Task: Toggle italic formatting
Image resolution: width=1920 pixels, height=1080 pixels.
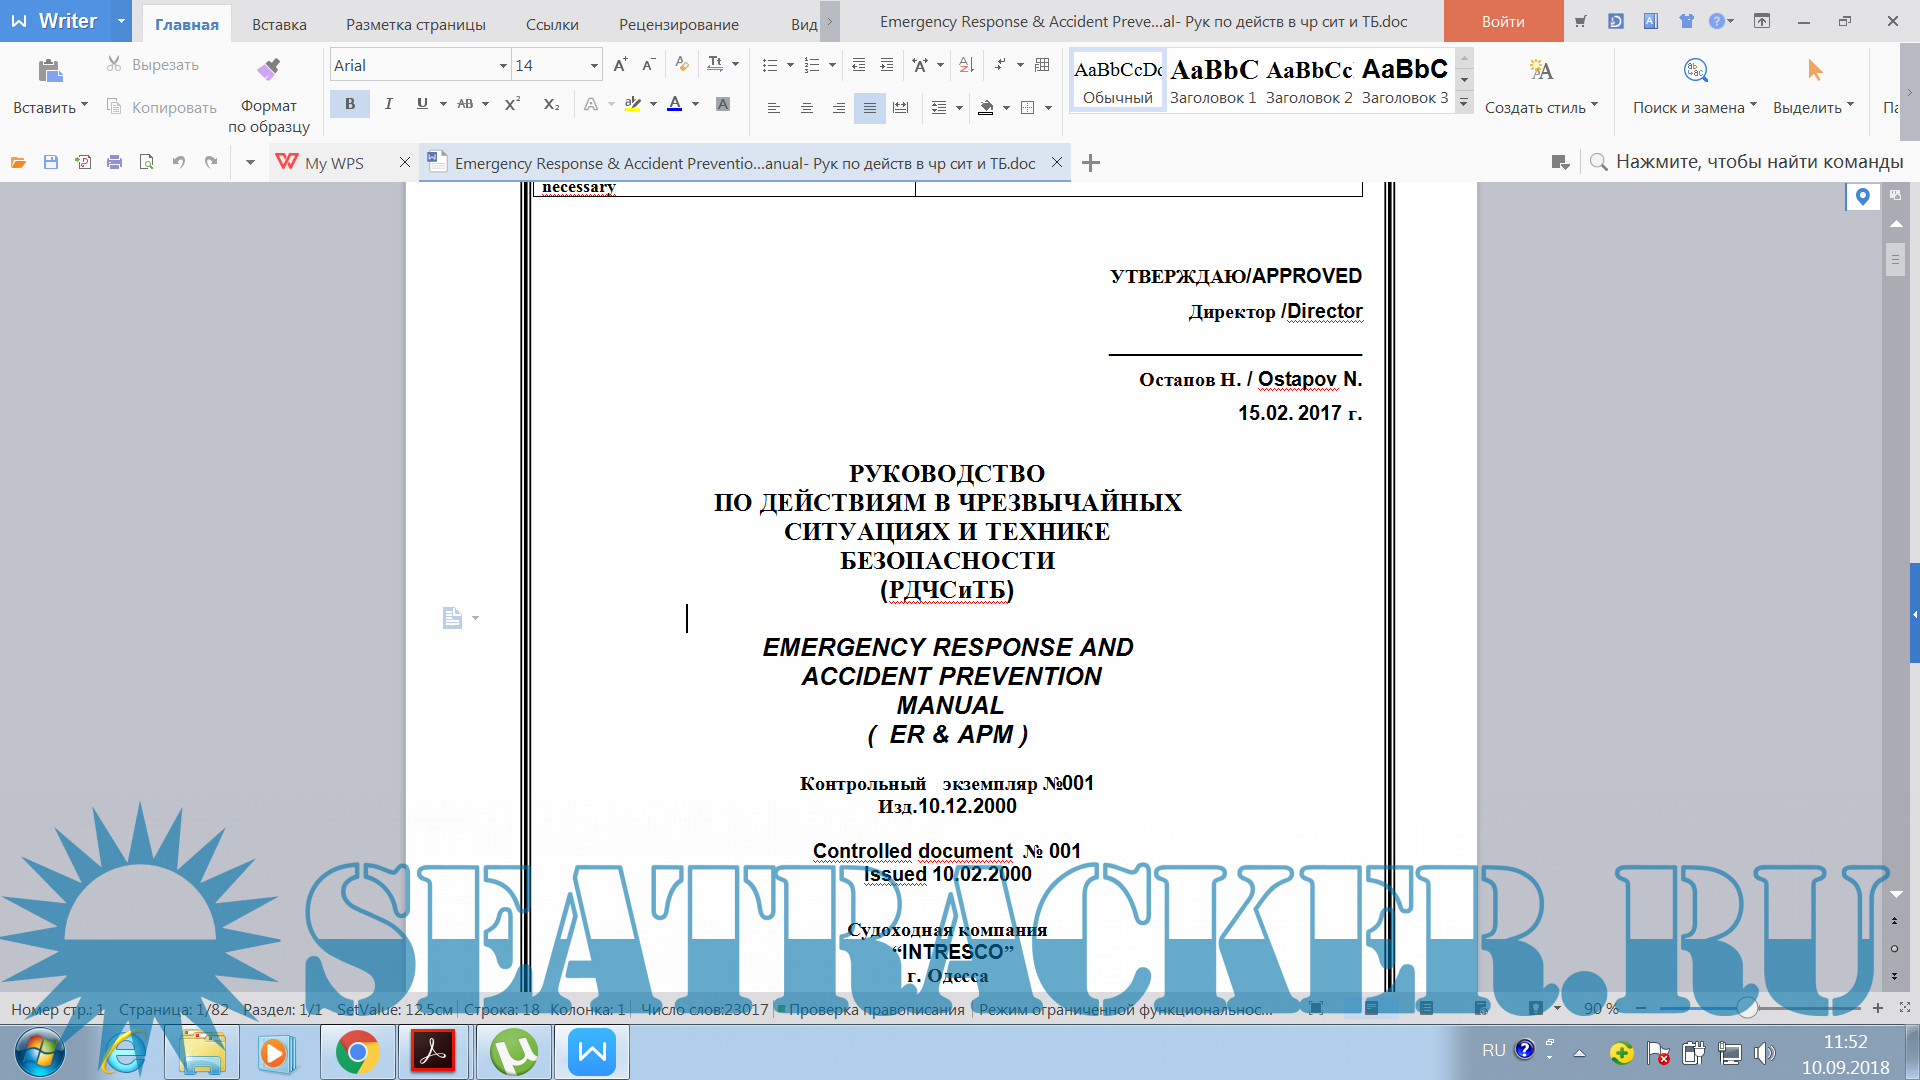Action: pos(388,104)
